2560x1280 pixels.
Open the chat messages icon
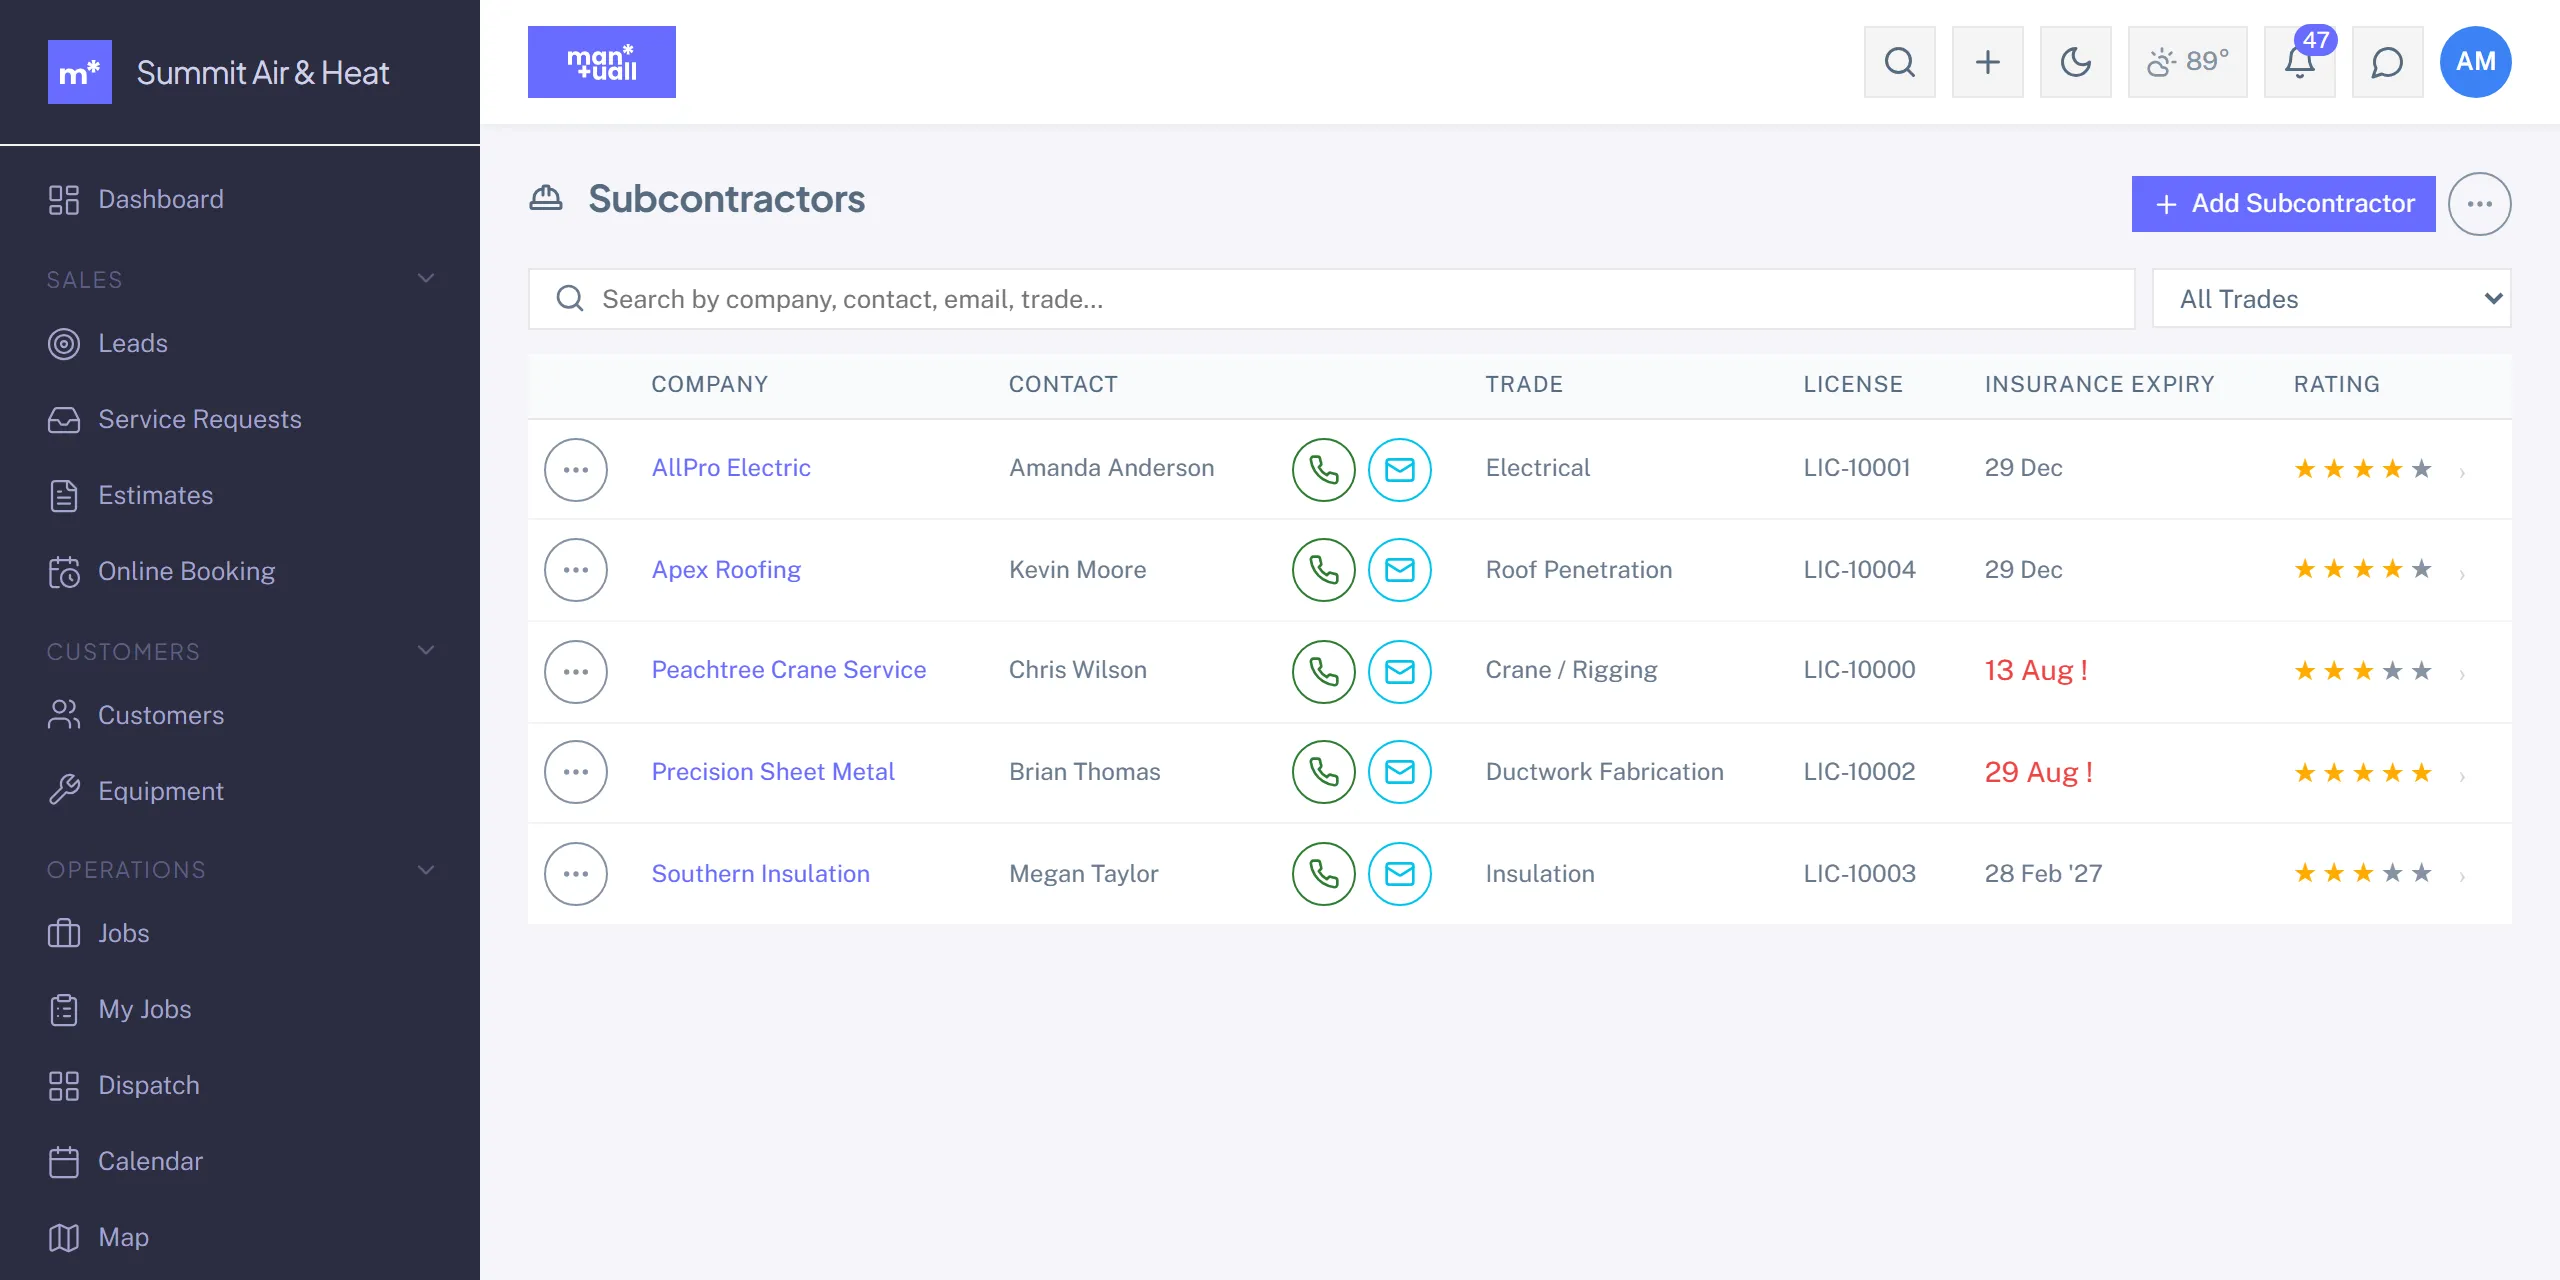pos(2387,62)
